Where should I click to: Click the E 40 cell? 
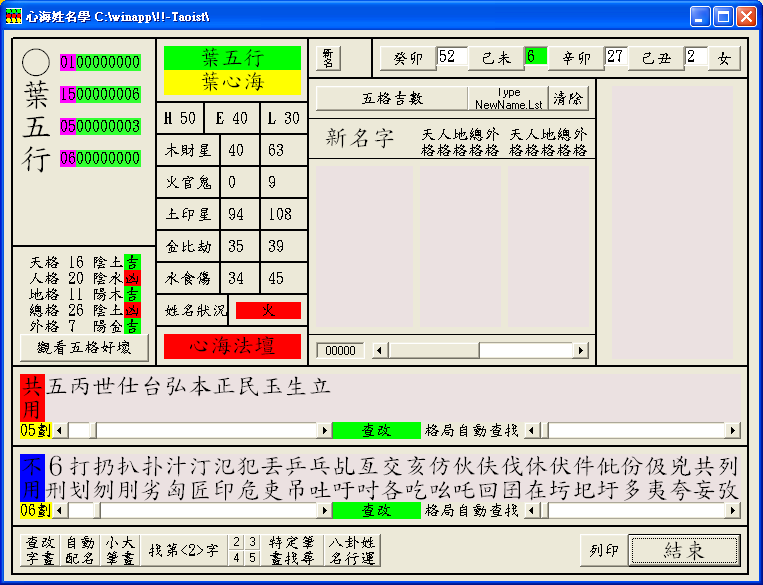[x=232, y=118]
